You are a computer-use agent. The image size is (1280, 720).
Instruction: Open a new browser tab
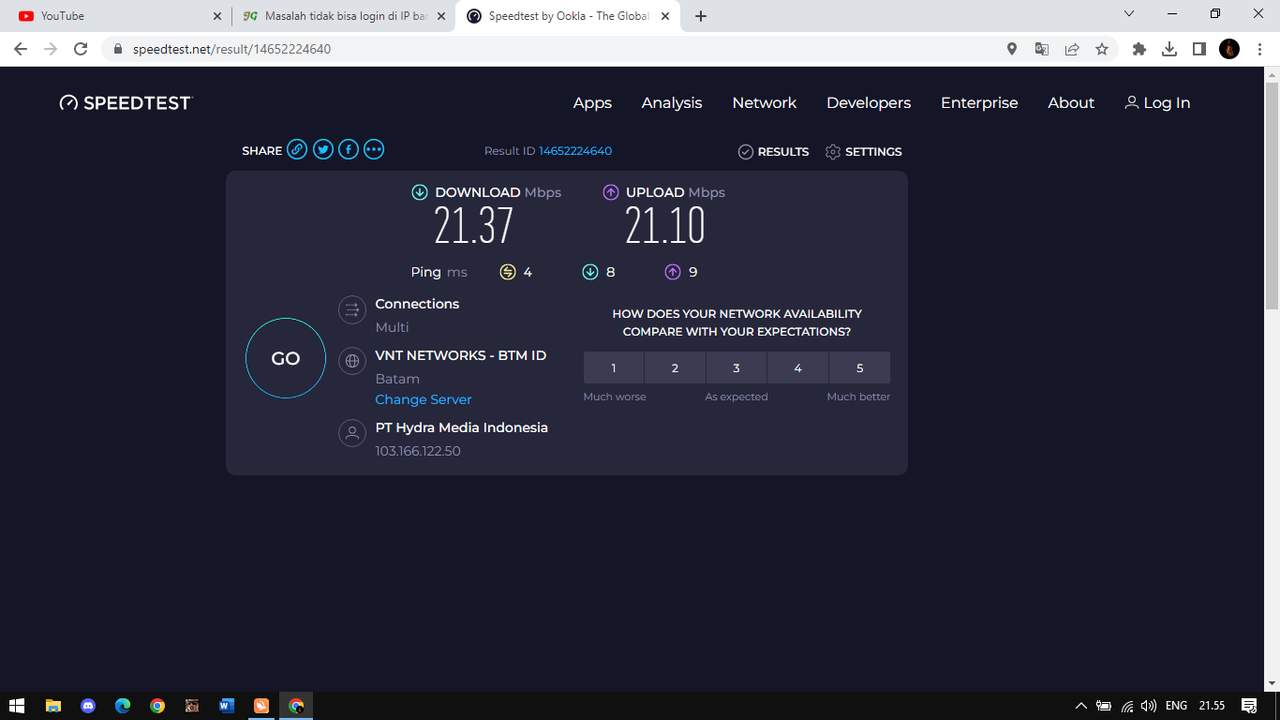[x=701, y=16]
